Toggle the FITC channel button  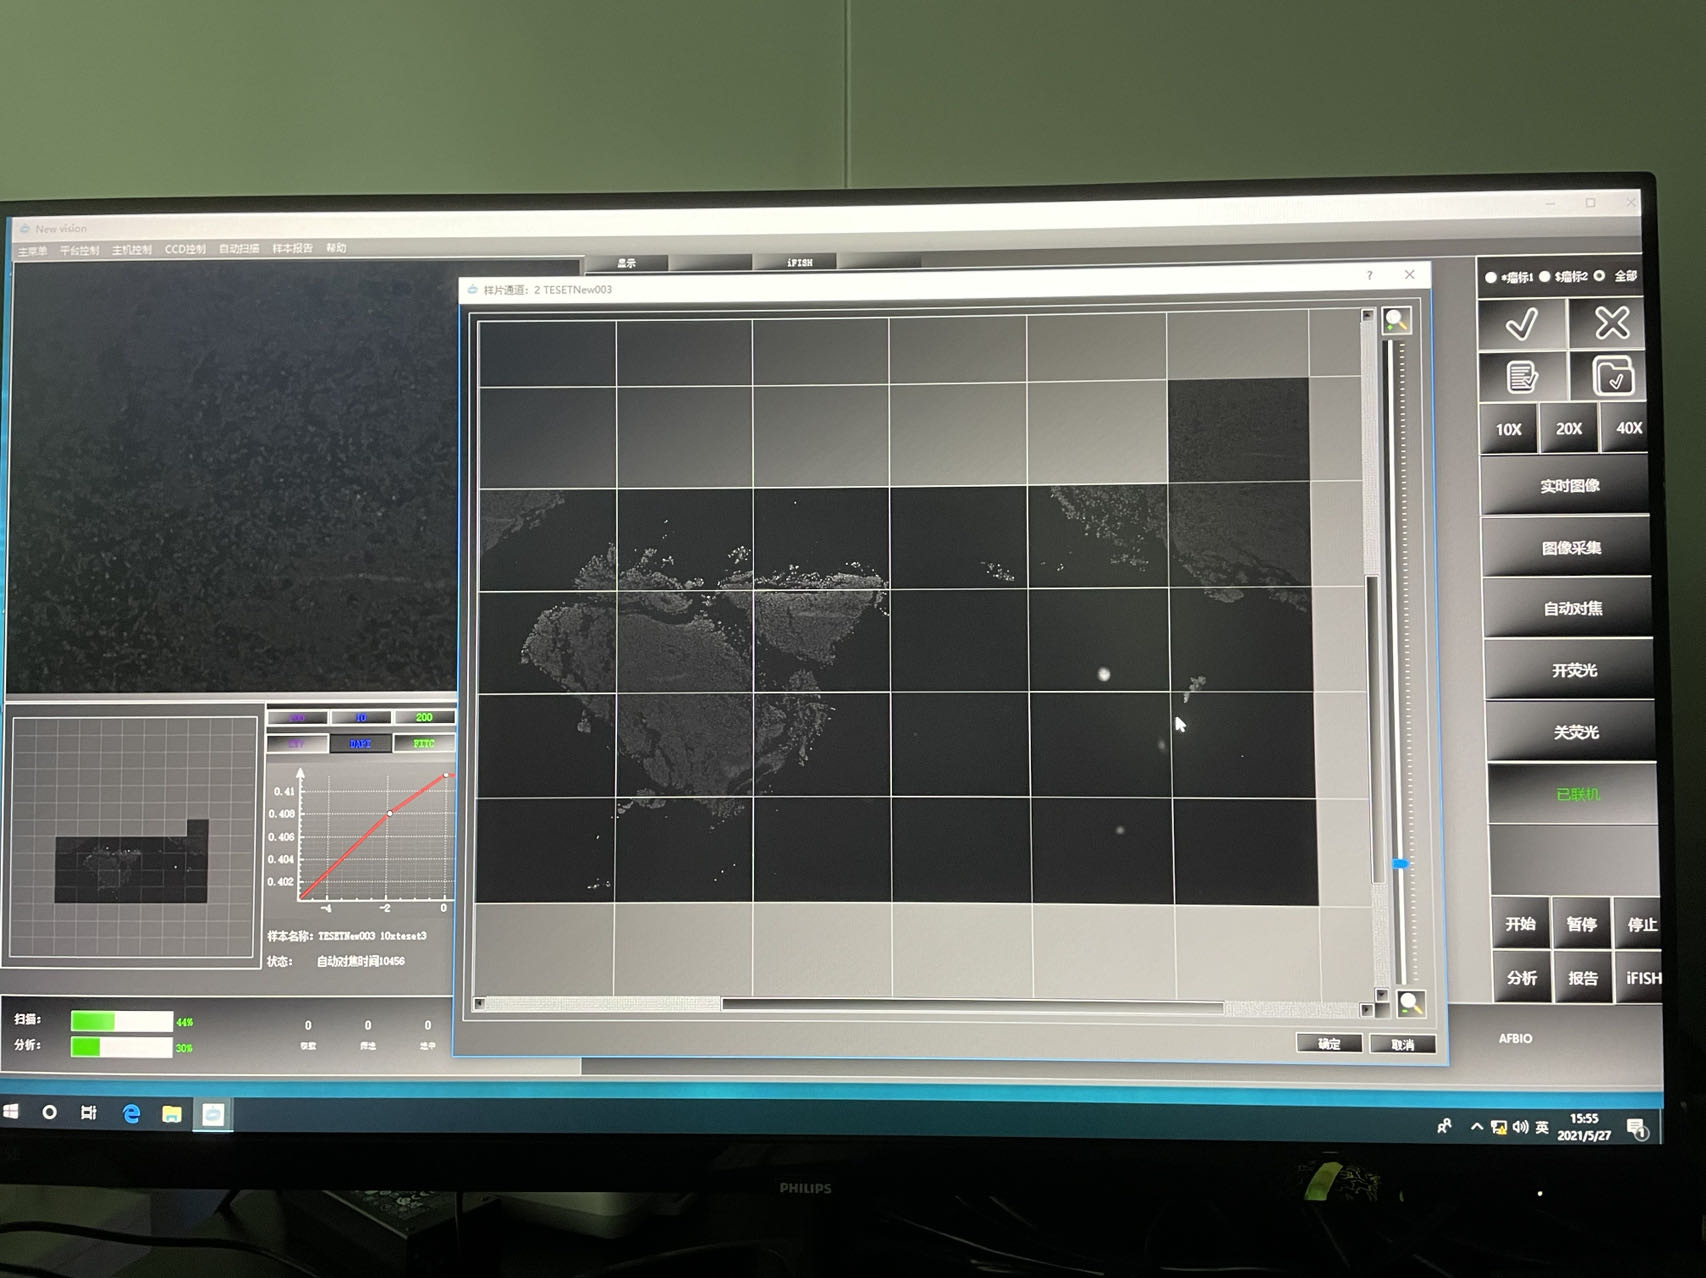pyautogui.click(x=424, y=743)
